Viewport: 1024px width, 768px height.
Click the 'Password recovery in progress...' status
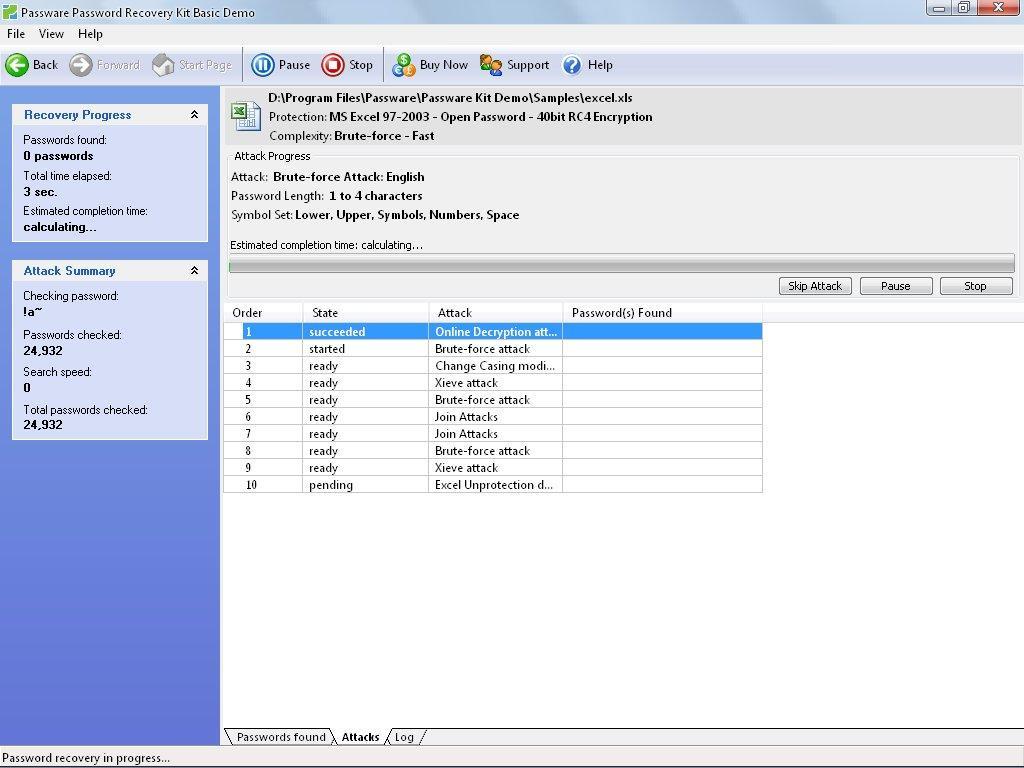86,758
